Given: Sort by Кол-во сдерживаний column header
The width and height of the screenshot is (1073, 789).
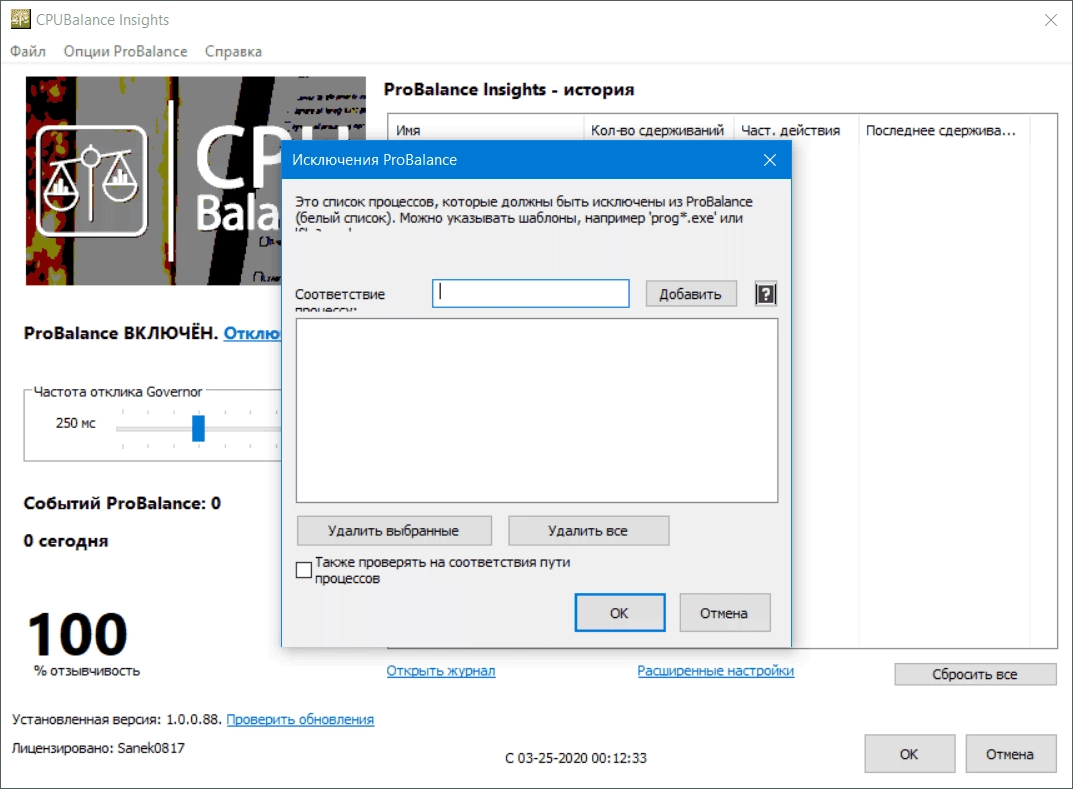Looking at the screenshot, I should pos(658,130).
